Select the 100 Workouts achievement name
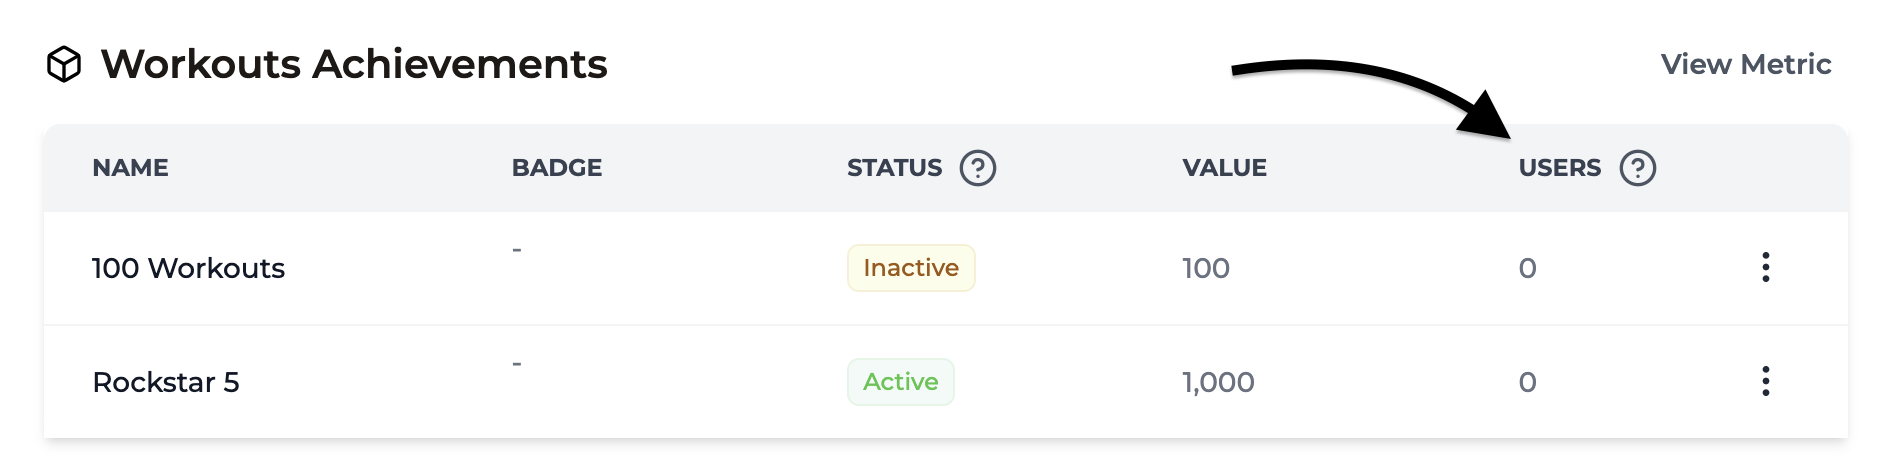Image resolution: width=1898 pixels, height=476 pixels. tap(188, 268)
